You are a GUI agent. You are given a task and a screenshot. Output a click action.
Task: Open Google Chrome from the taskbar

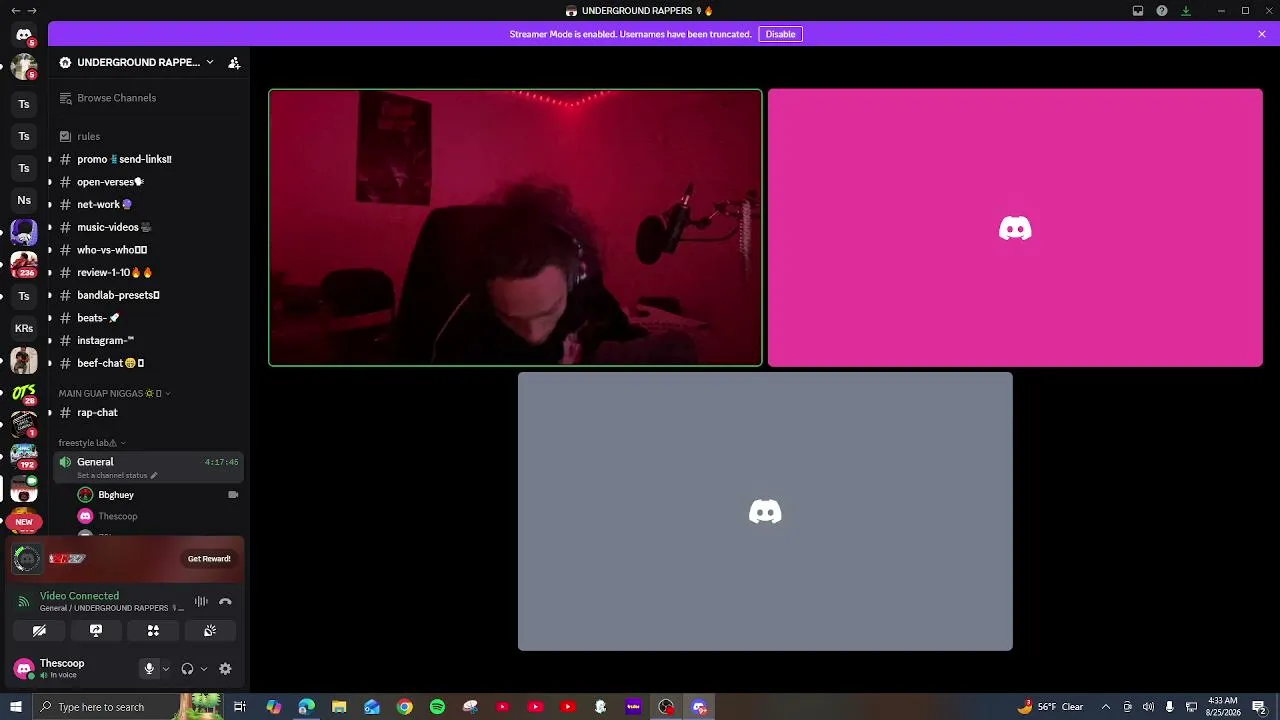[404, 707]
